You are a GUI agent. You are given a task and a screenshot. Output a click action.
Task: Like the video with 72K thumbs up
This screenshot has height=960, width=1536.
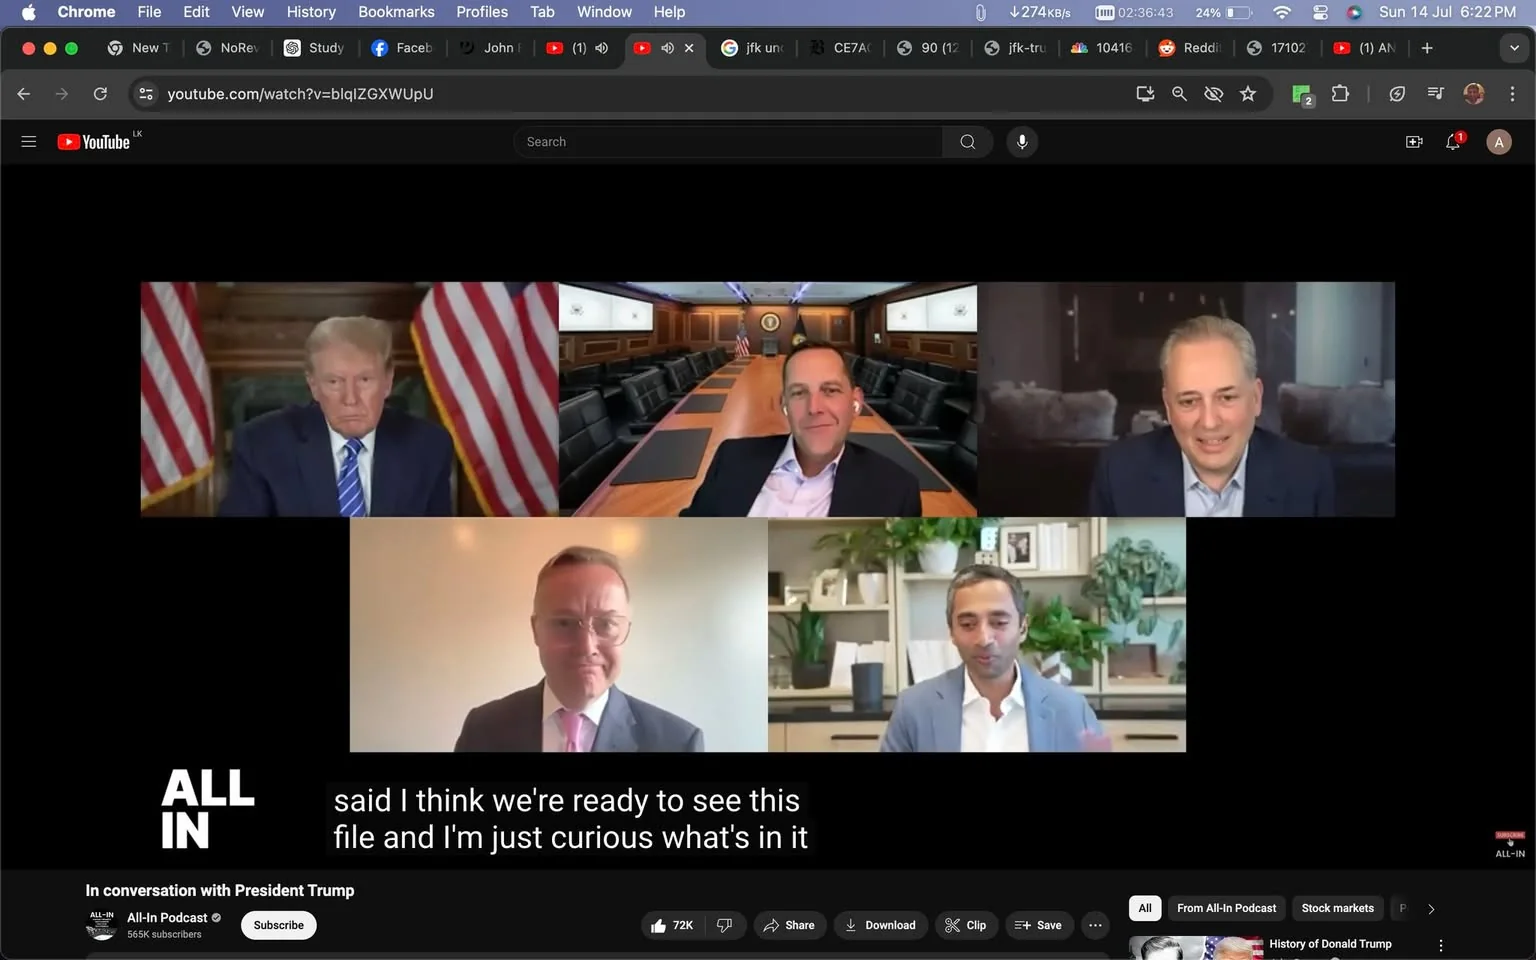672,925
